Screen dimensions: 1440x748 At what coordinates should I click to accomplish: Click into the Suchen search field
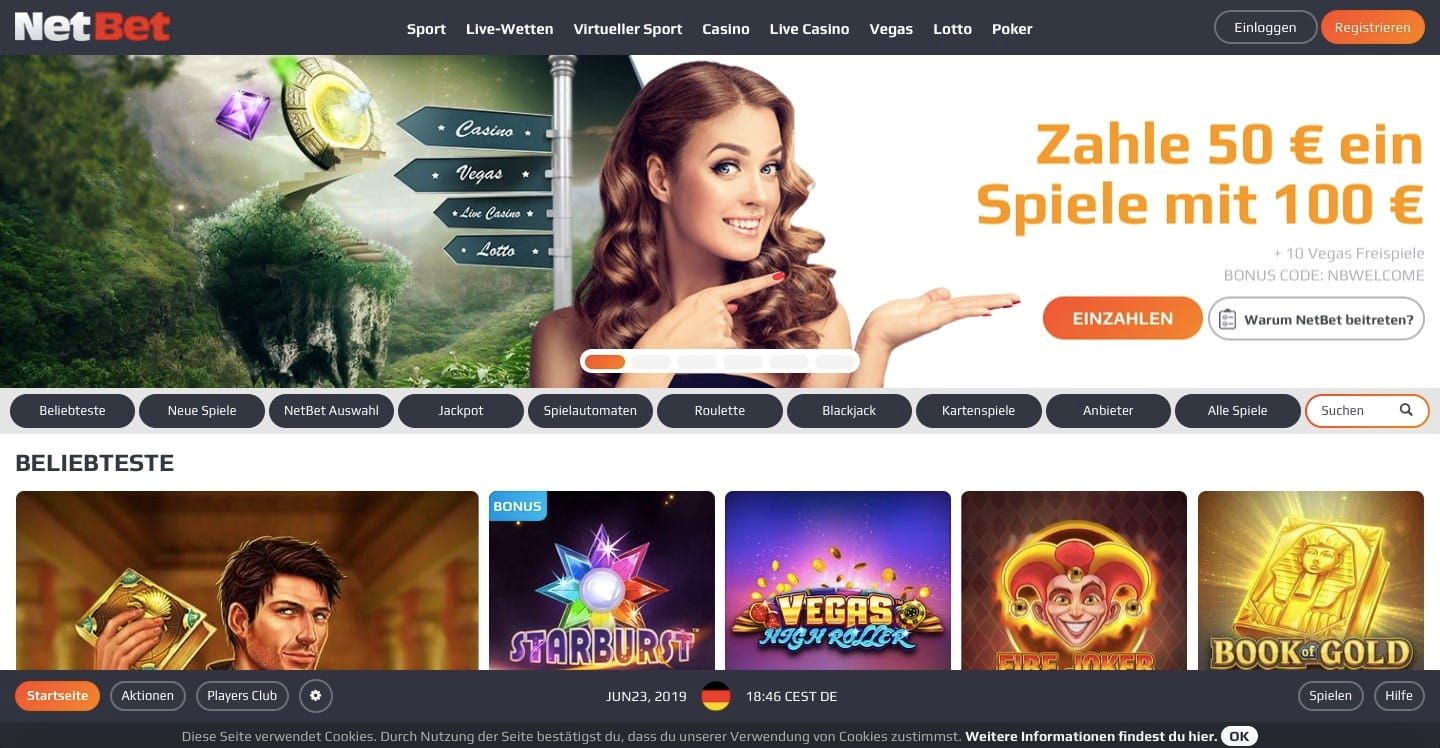pyautogui.click(x=1355, y=410)
